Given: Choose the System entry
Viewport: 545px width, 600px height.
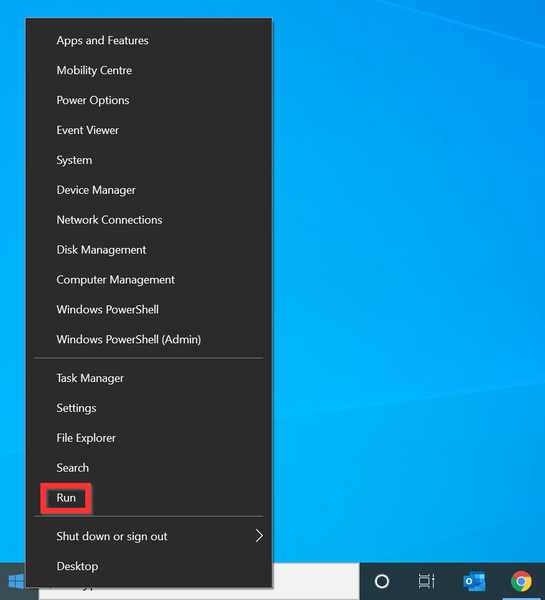Looking at the screenshot, I should click(x=149, y=160).
